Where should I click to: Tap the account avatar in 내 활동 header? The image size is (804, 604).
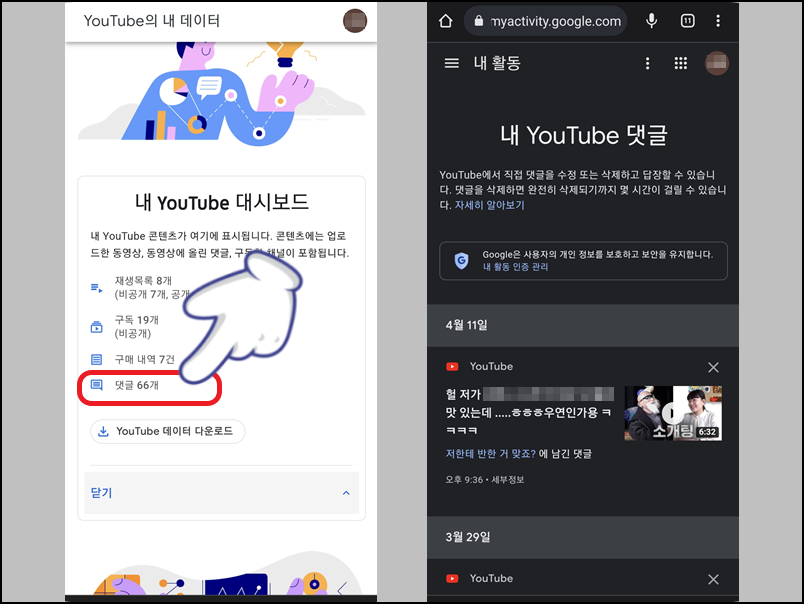(x=717, y=63)
